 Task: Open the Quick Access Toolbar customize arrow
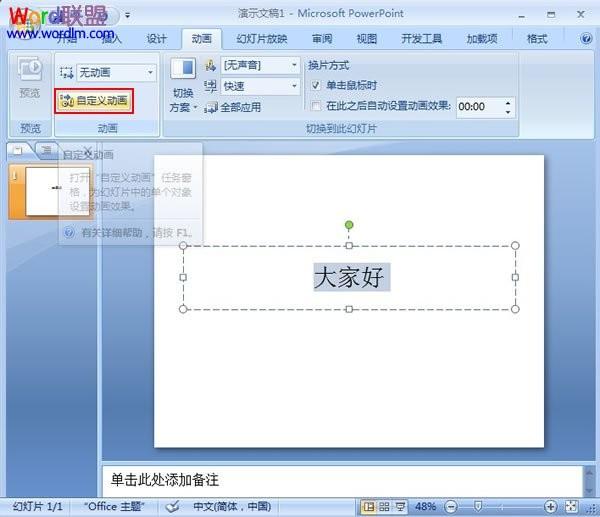(127, 16)
